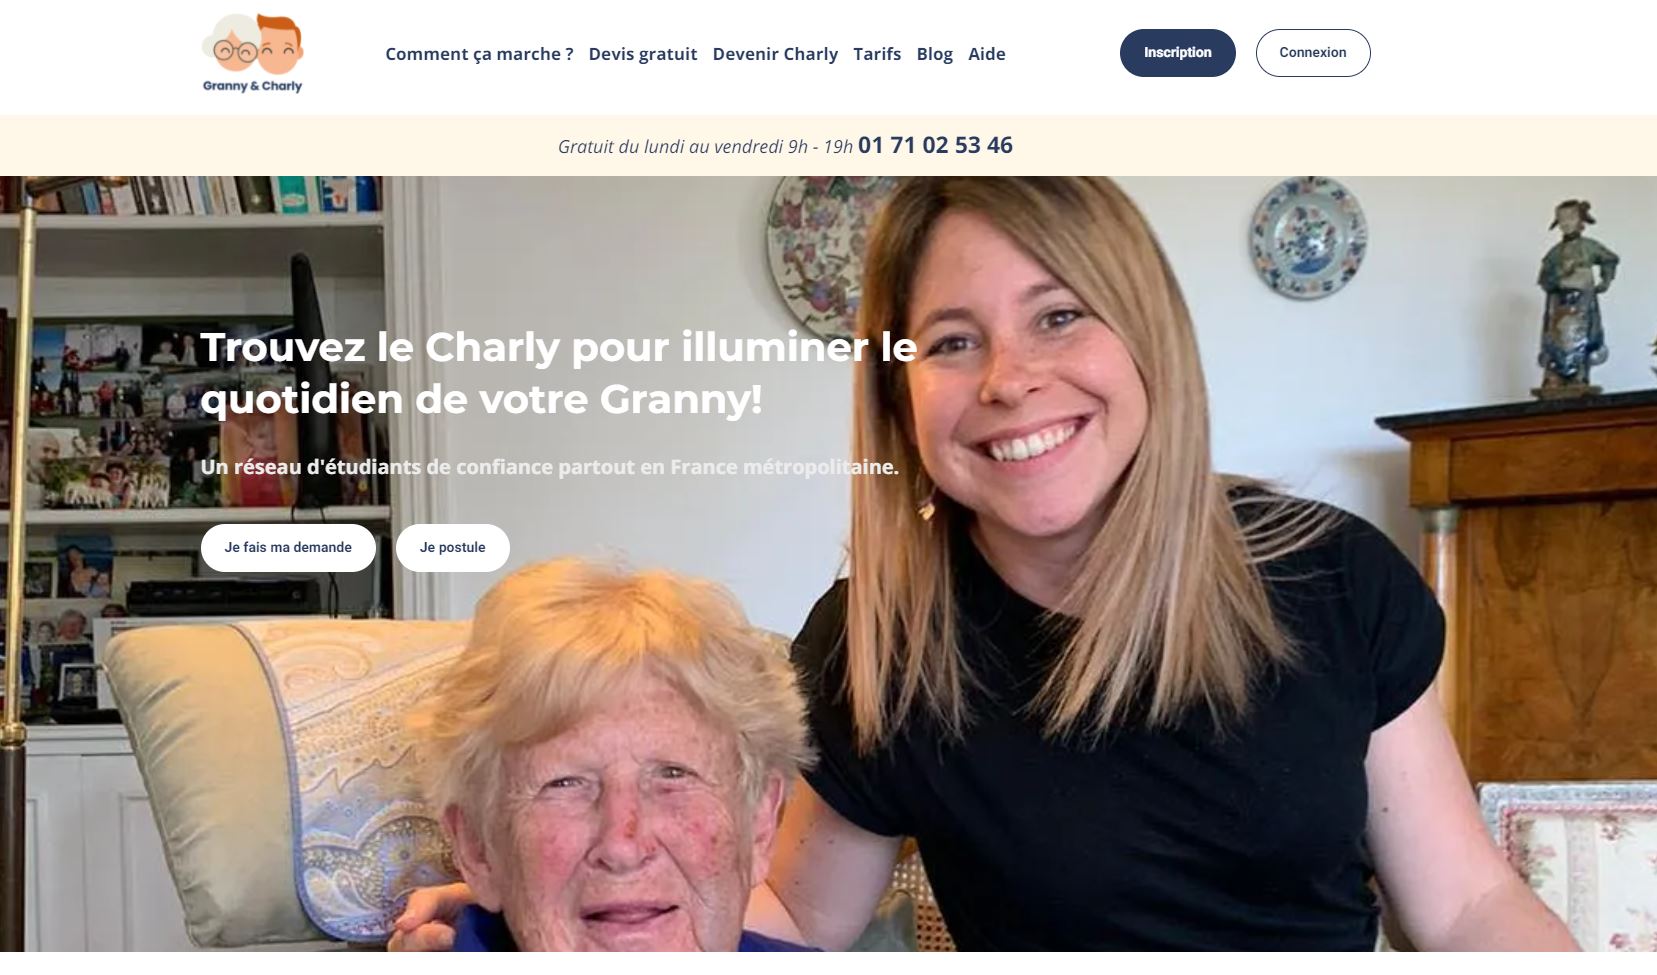The image size is (1657, 975).
Task: Go to Devis gratuit
Action: pos(643,54)
